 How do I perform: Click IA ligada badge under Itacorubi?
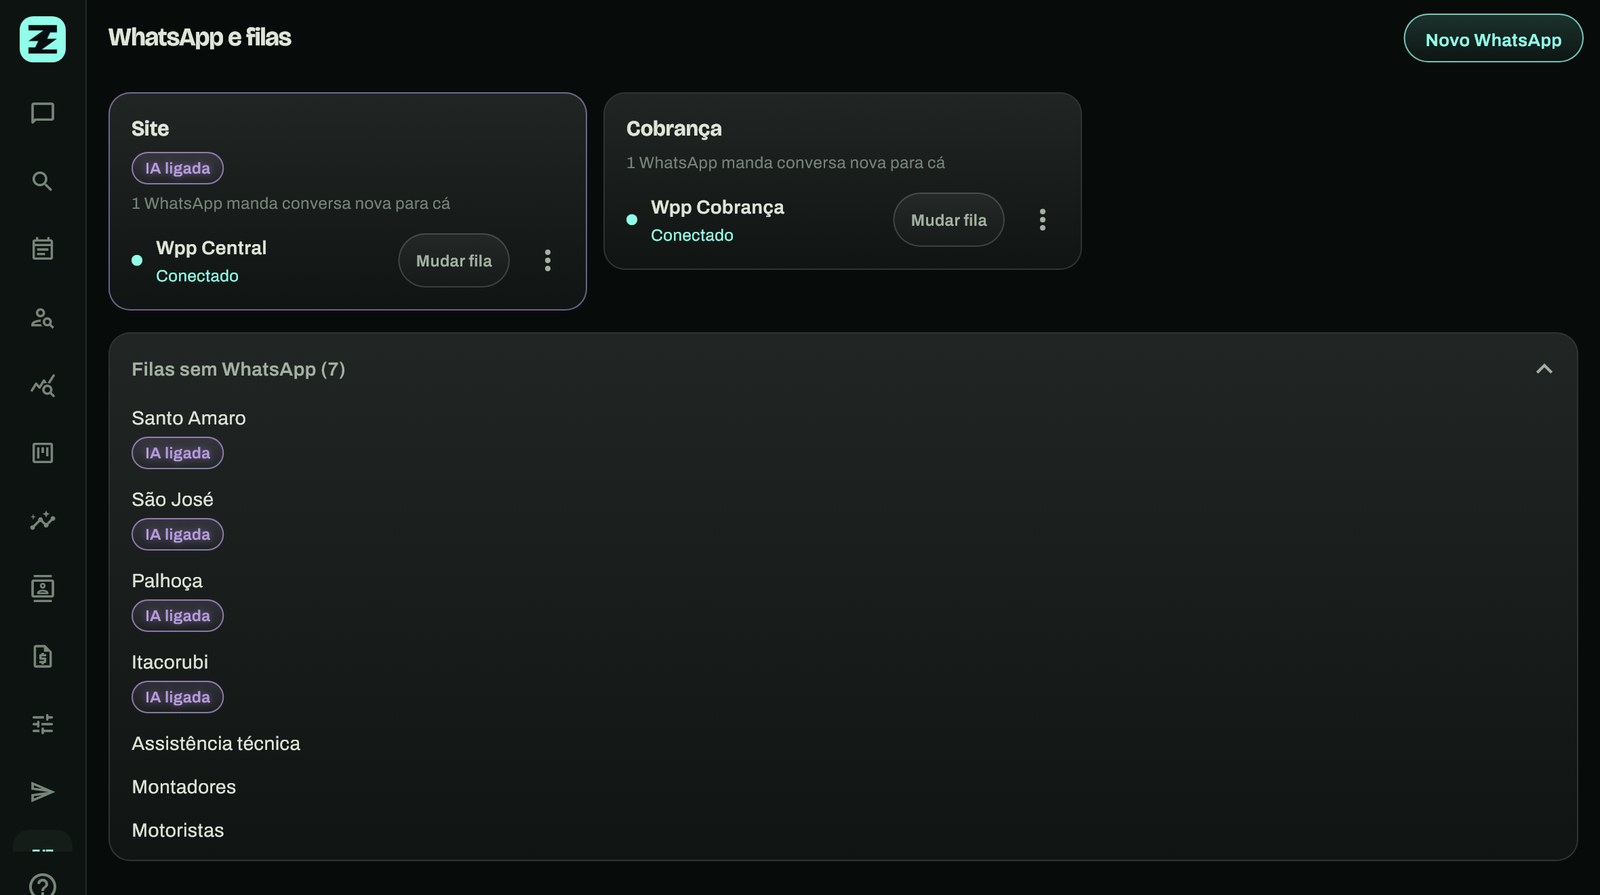[178, 697]
